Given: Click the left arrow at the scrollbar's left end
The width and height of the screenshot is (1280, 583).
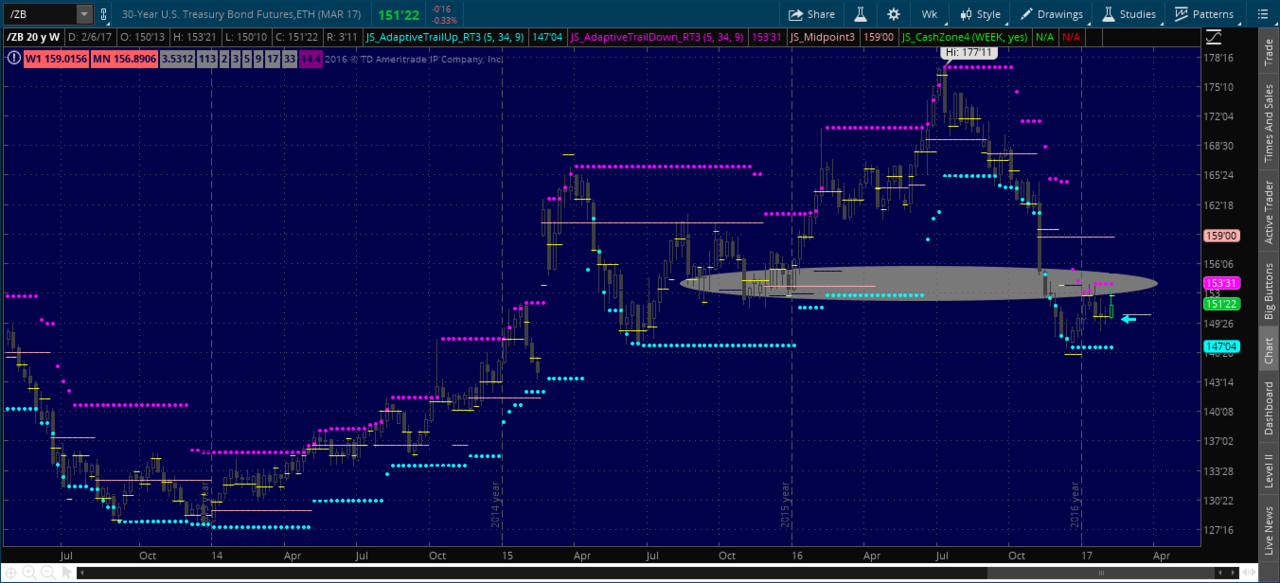Looking at the screenshot, I should [82, 572].
